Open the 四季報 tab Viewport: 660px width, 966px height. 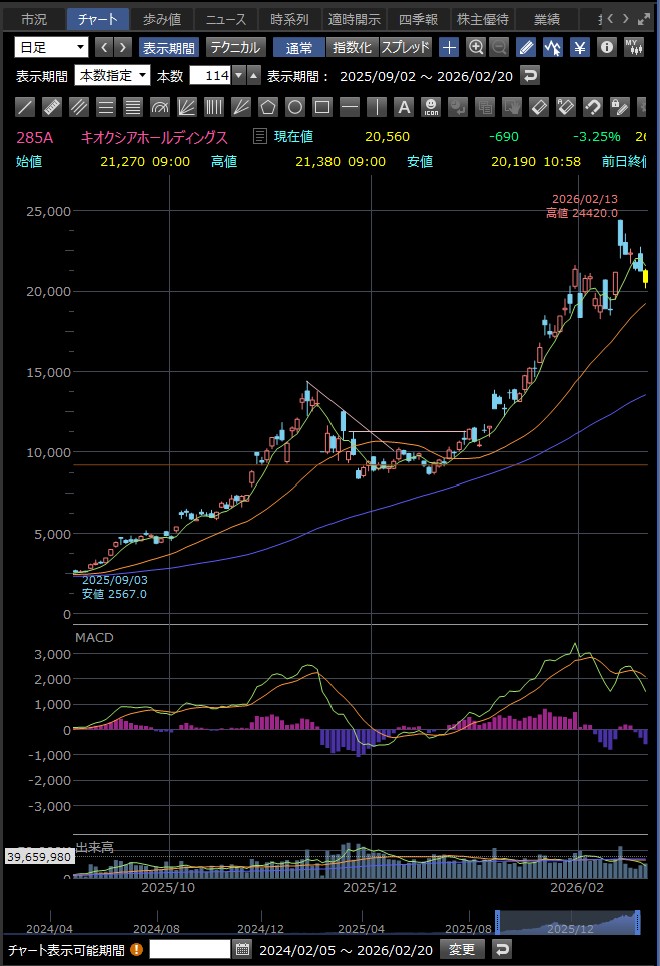pos(418,19)
